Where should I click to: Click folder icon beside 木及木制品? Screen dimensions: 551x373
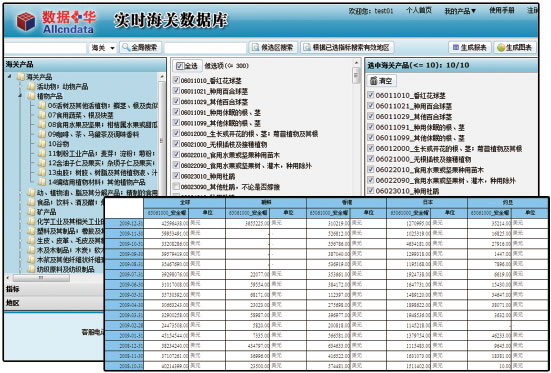click(x=32, y=250)
